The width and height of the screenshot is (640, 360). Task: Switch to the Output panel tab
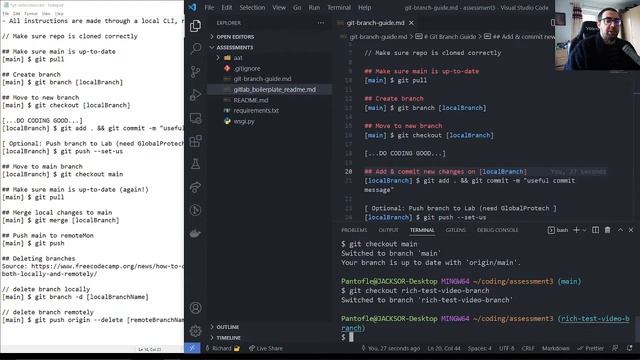389,230
